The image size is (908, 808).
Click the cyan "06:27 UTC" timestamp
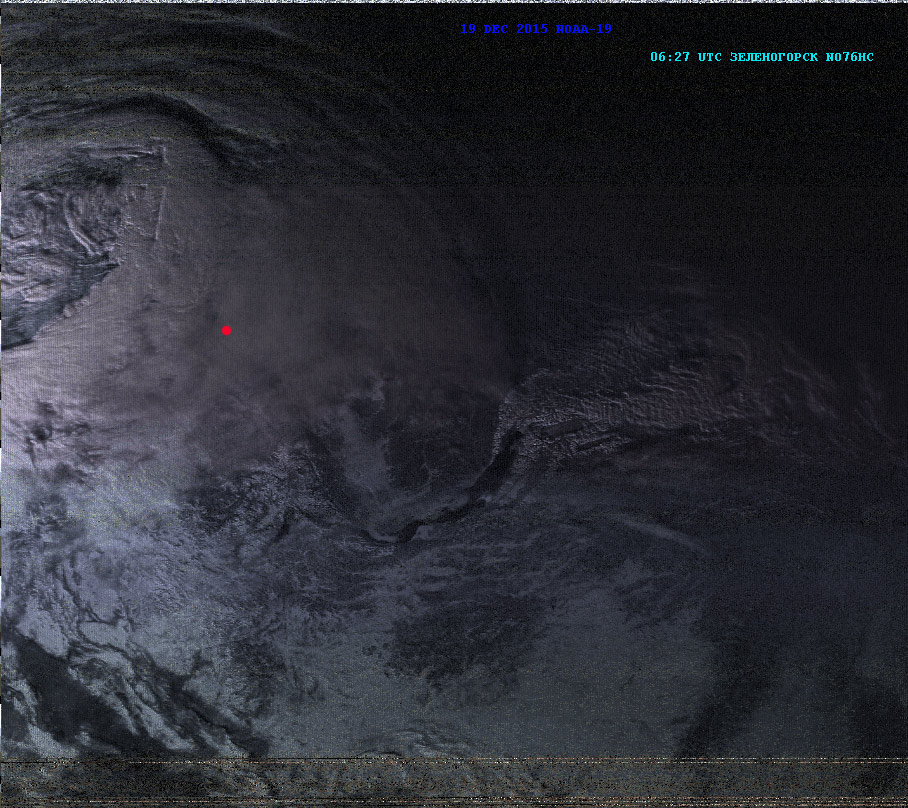[685, 57]
